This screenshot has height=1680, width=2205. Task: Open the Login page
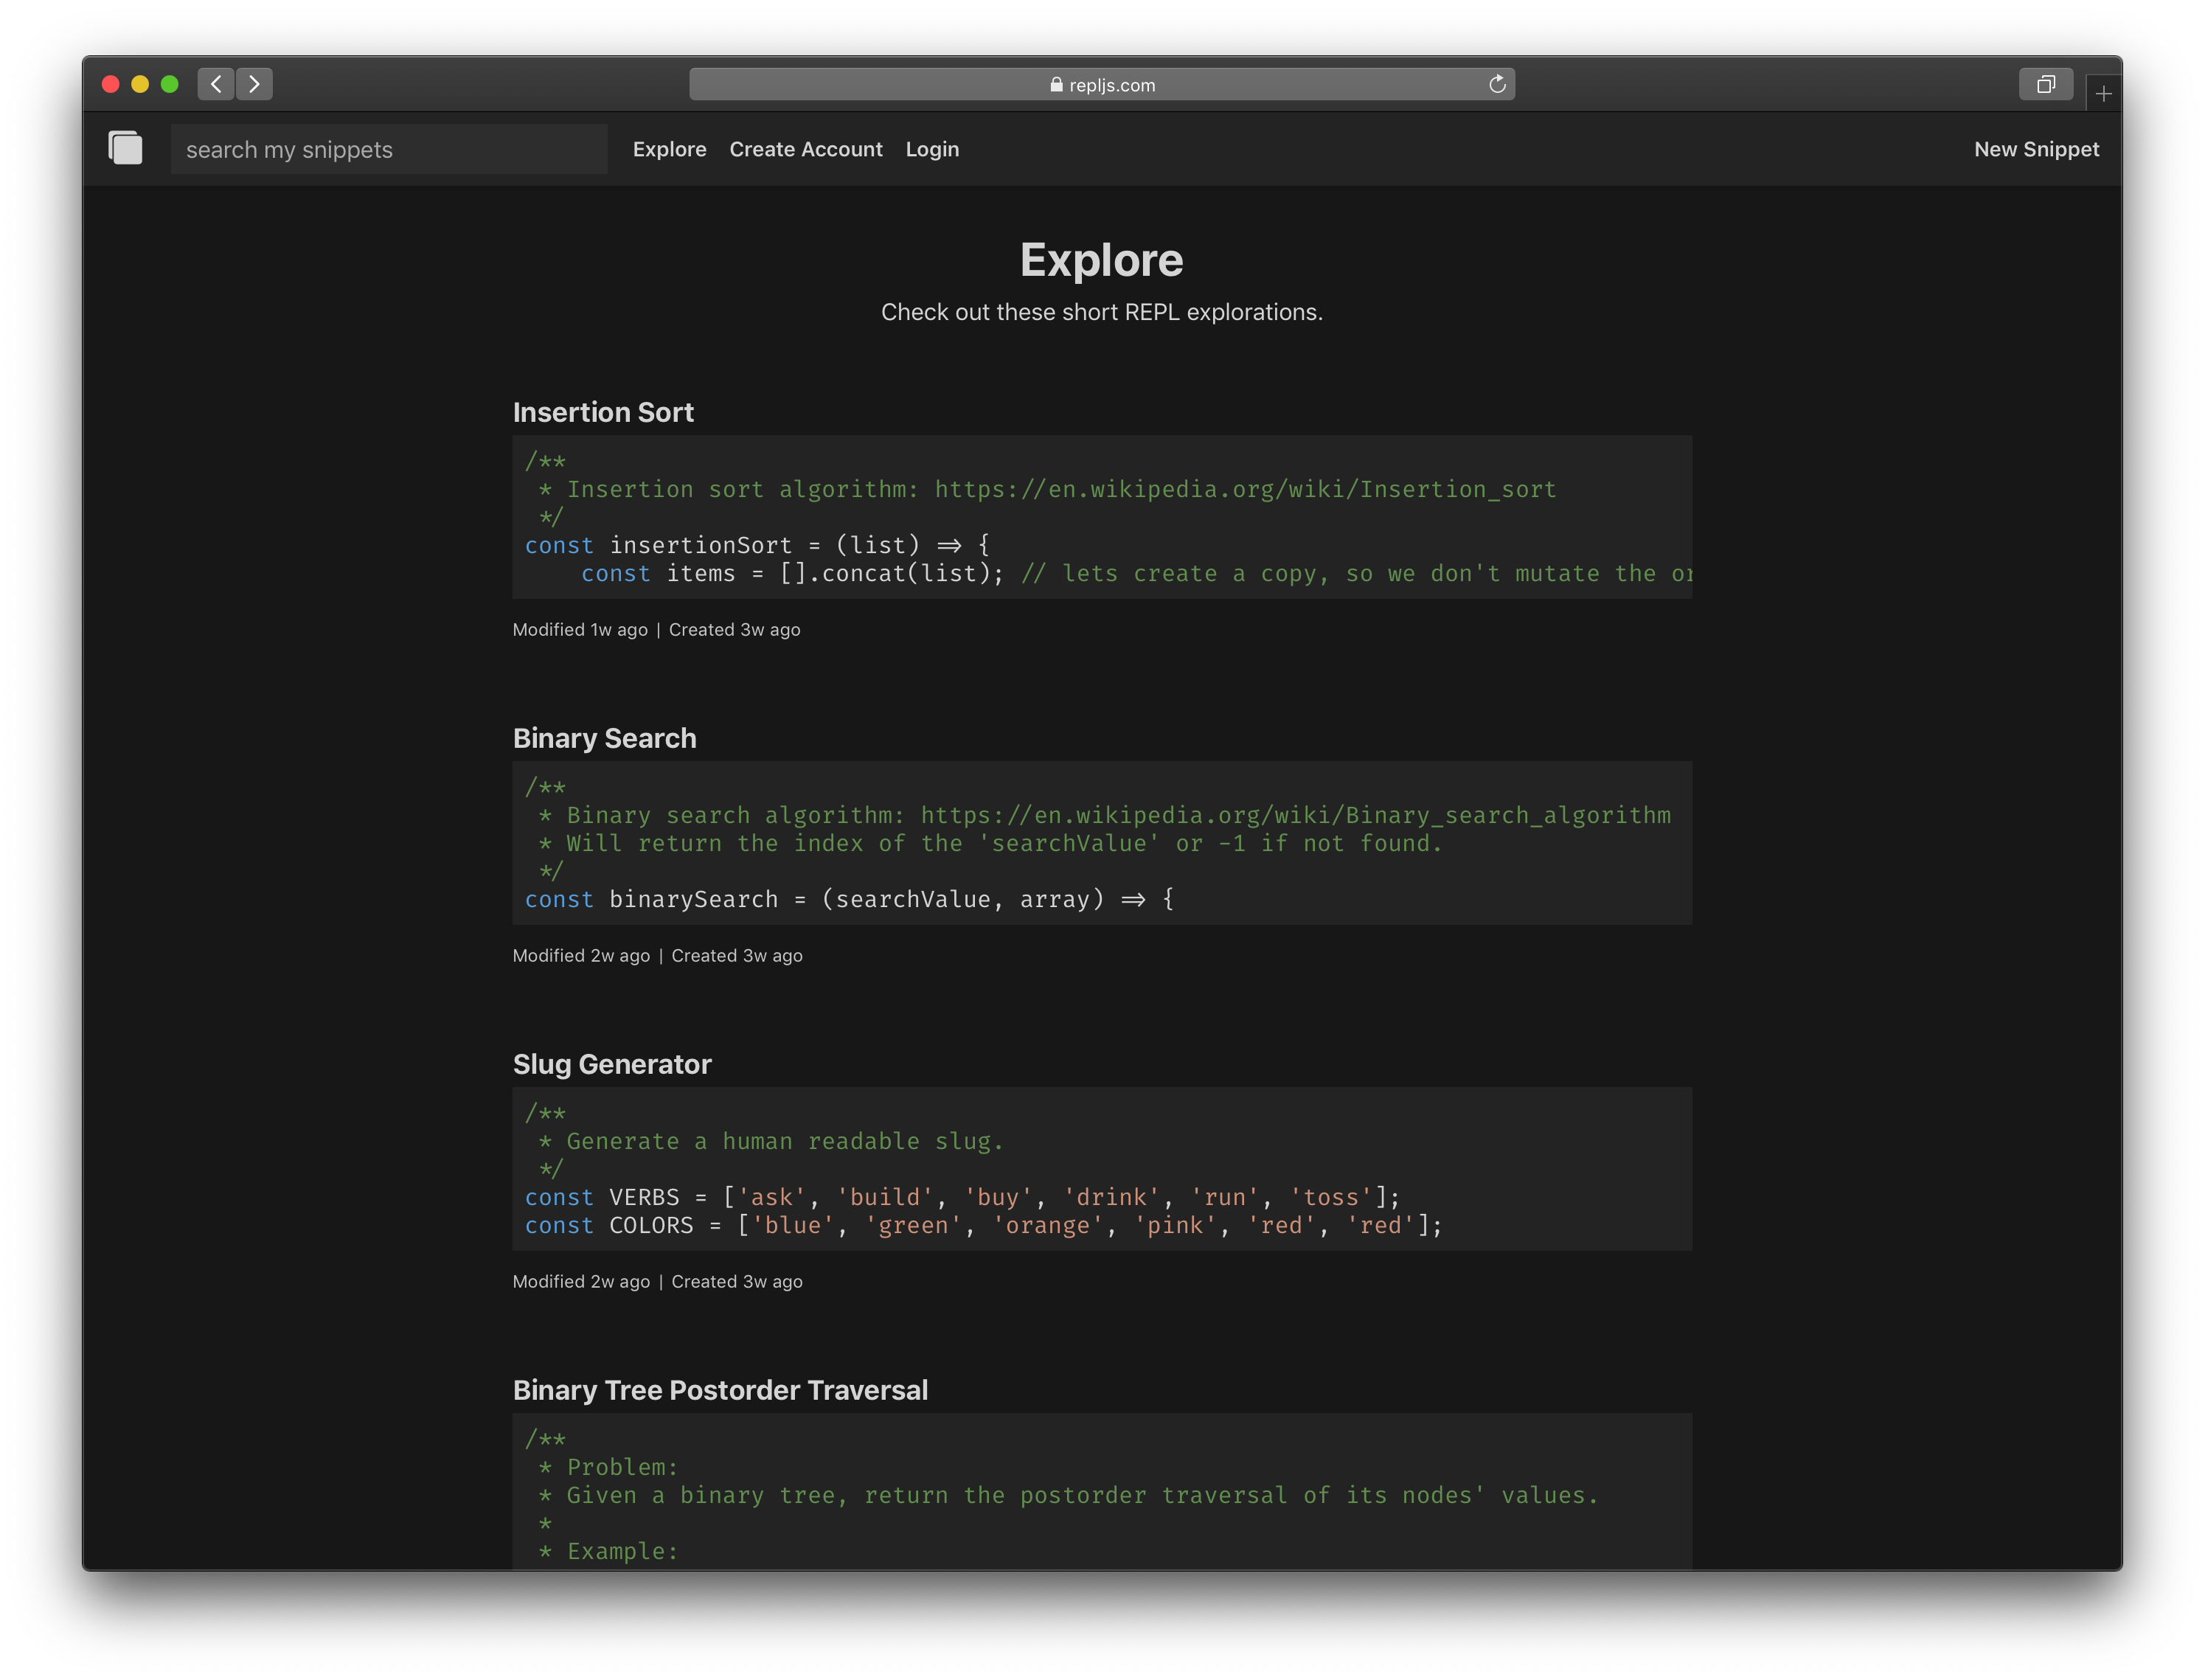pos(931,149)
